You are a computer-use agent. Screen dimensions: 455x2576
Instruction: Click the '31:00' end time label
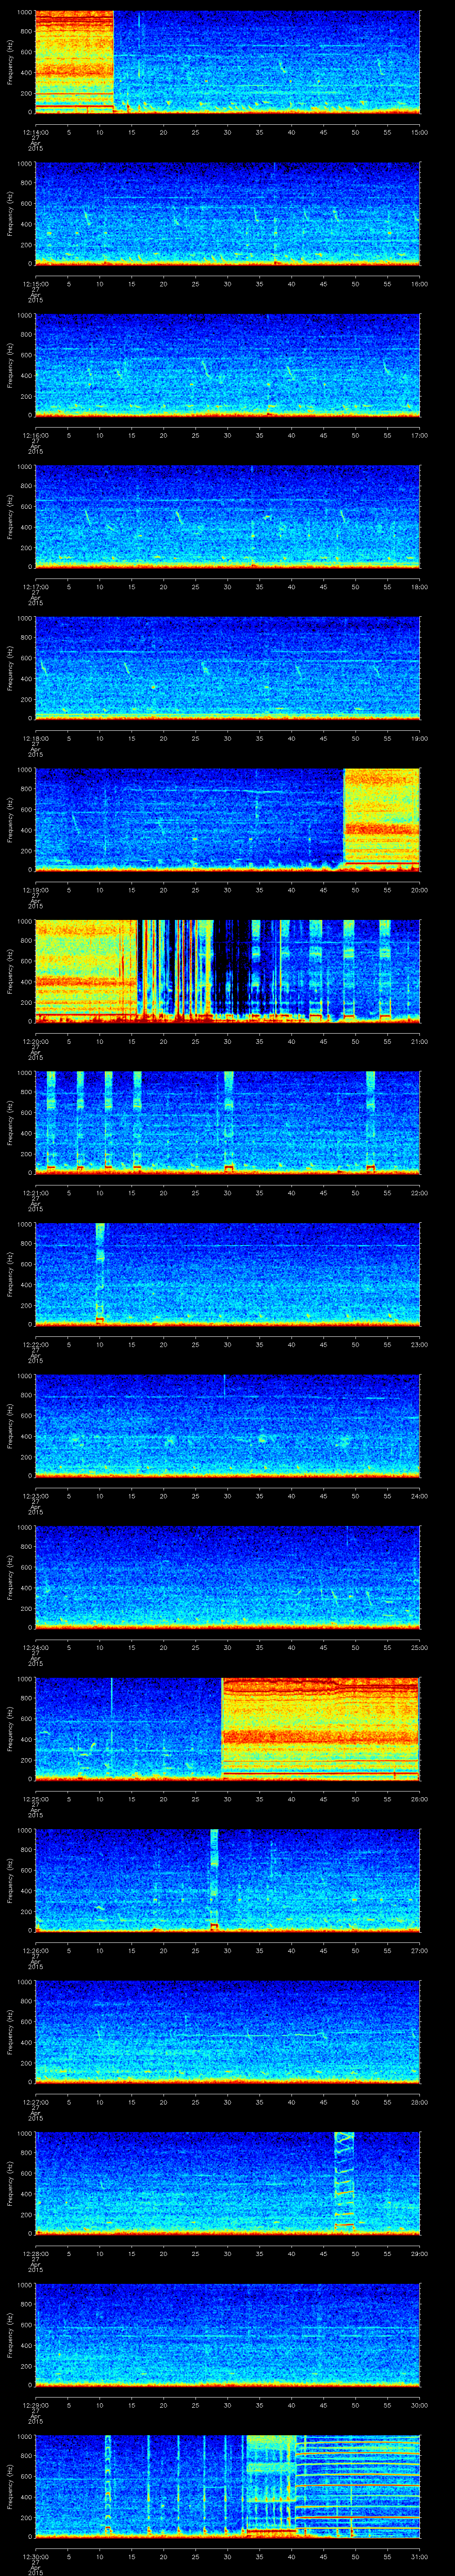point(420,2557)
